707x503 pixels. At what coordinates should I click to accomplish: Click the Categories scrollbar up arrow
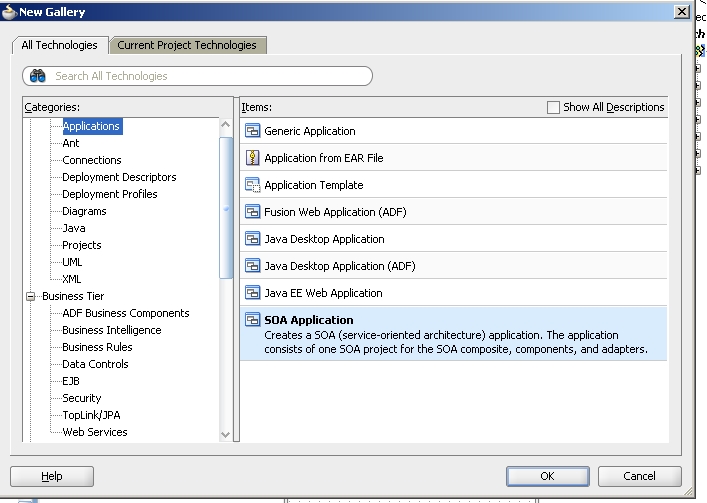click(226, 125)
